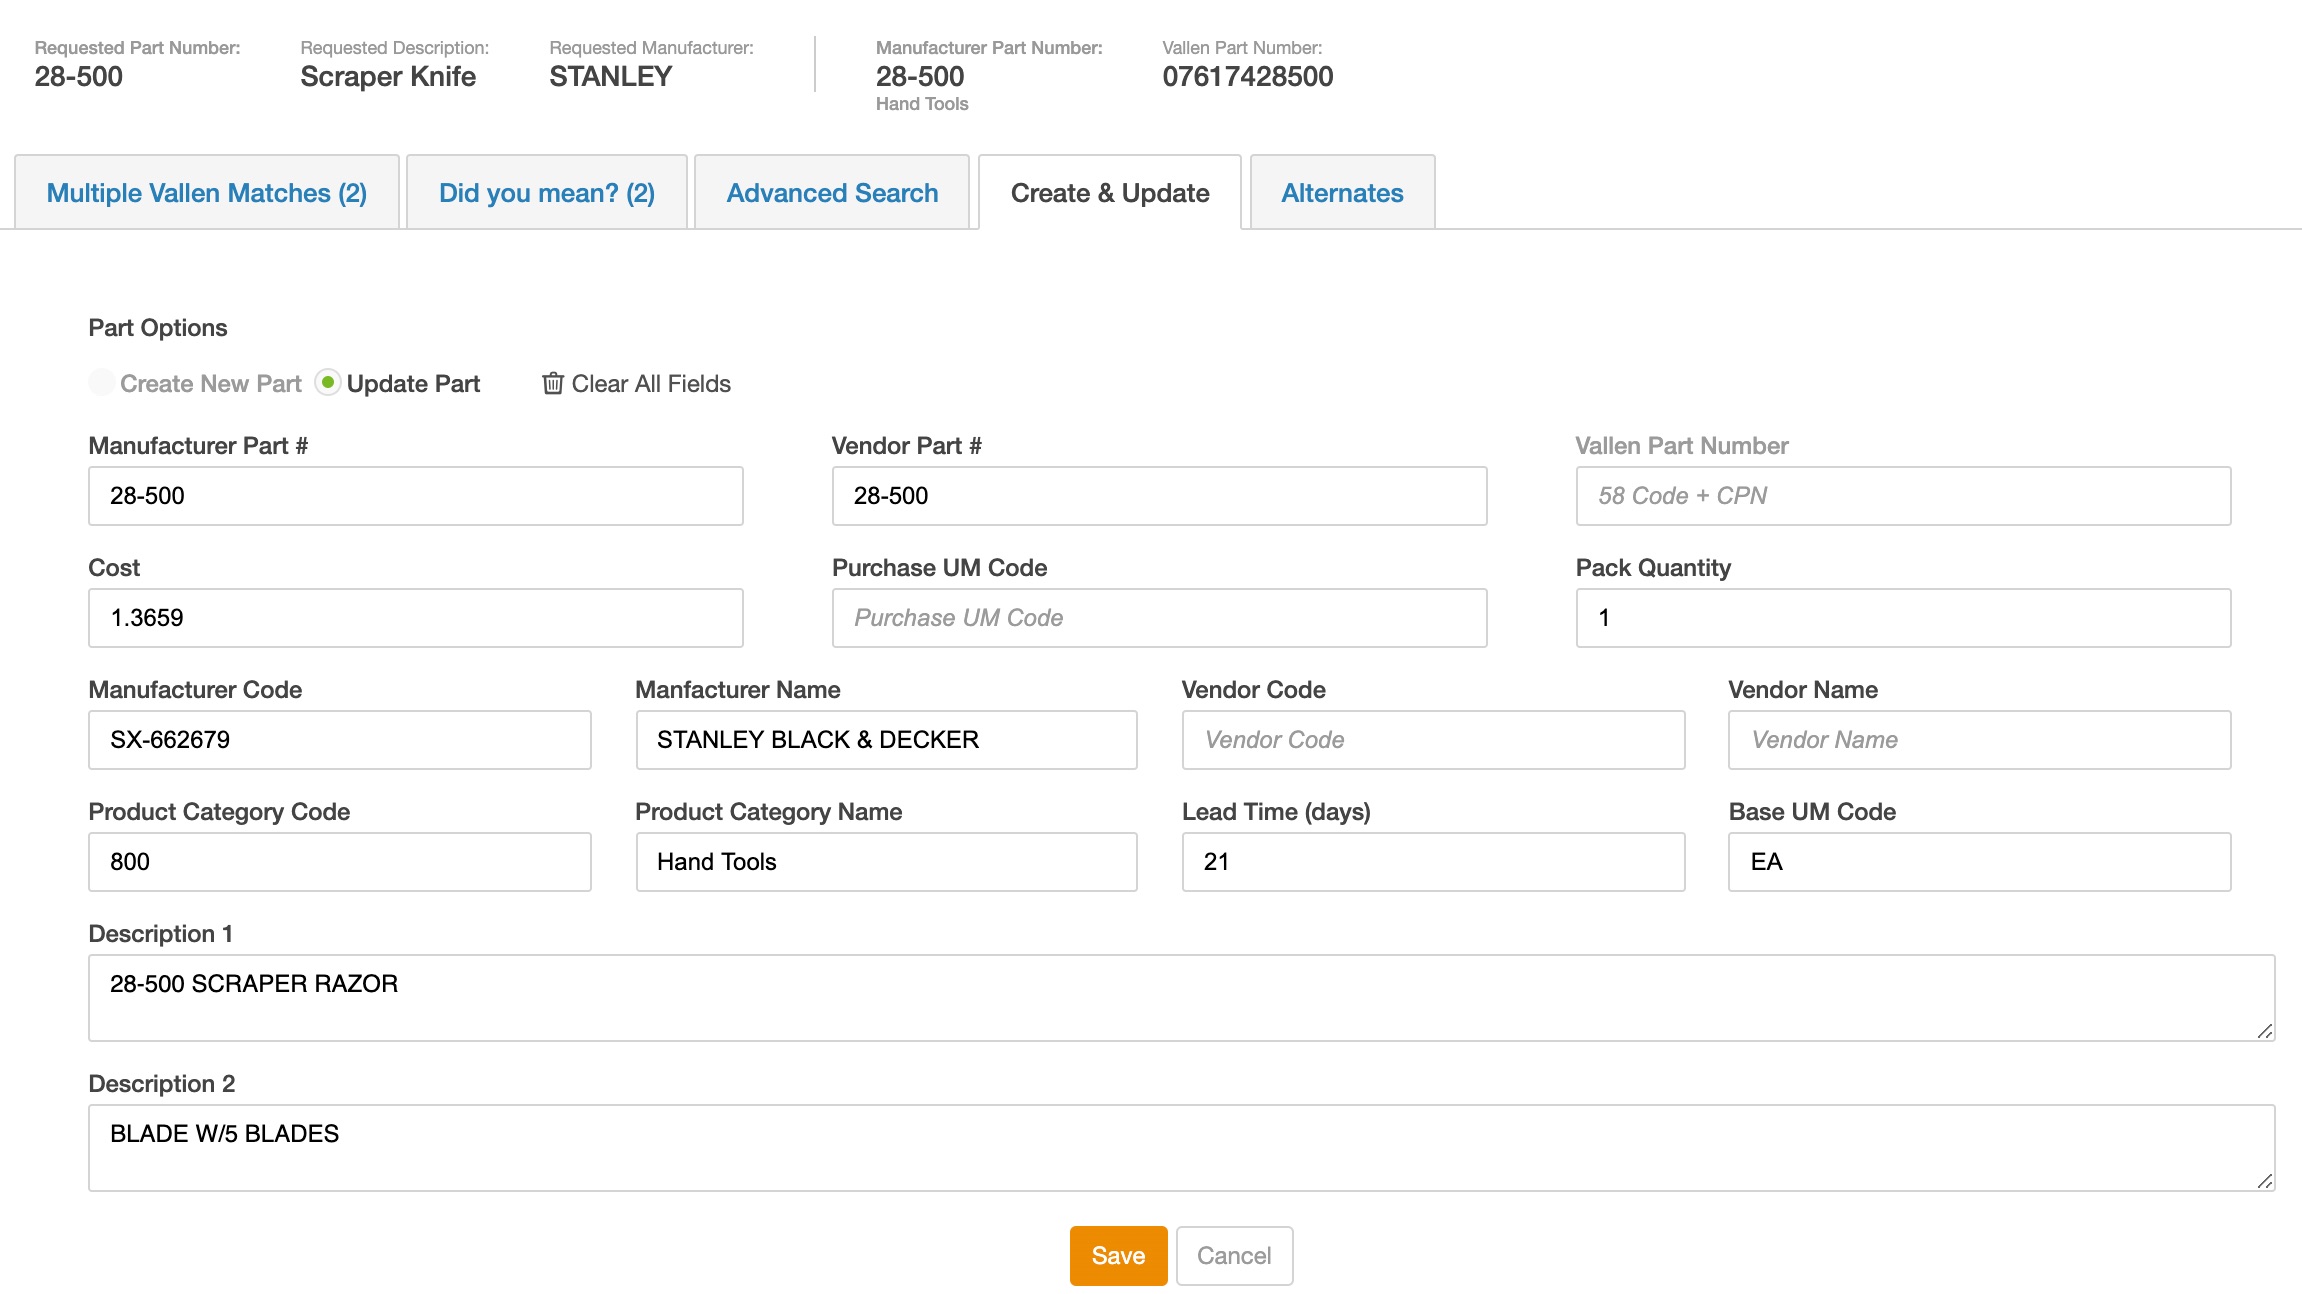The image size is (2302, 1294).
Task: Go to the Alternates tab
Action: [1342, 193]
